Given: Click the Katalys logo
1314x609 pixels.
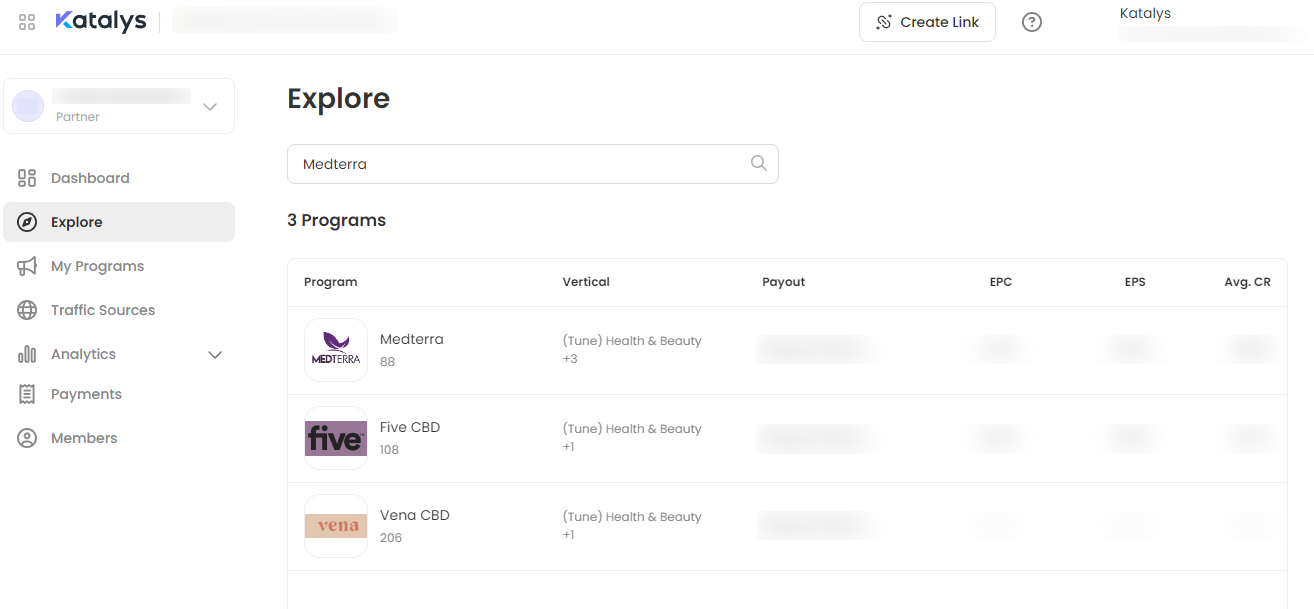Looking at the screenshot, I should point(101,21).
